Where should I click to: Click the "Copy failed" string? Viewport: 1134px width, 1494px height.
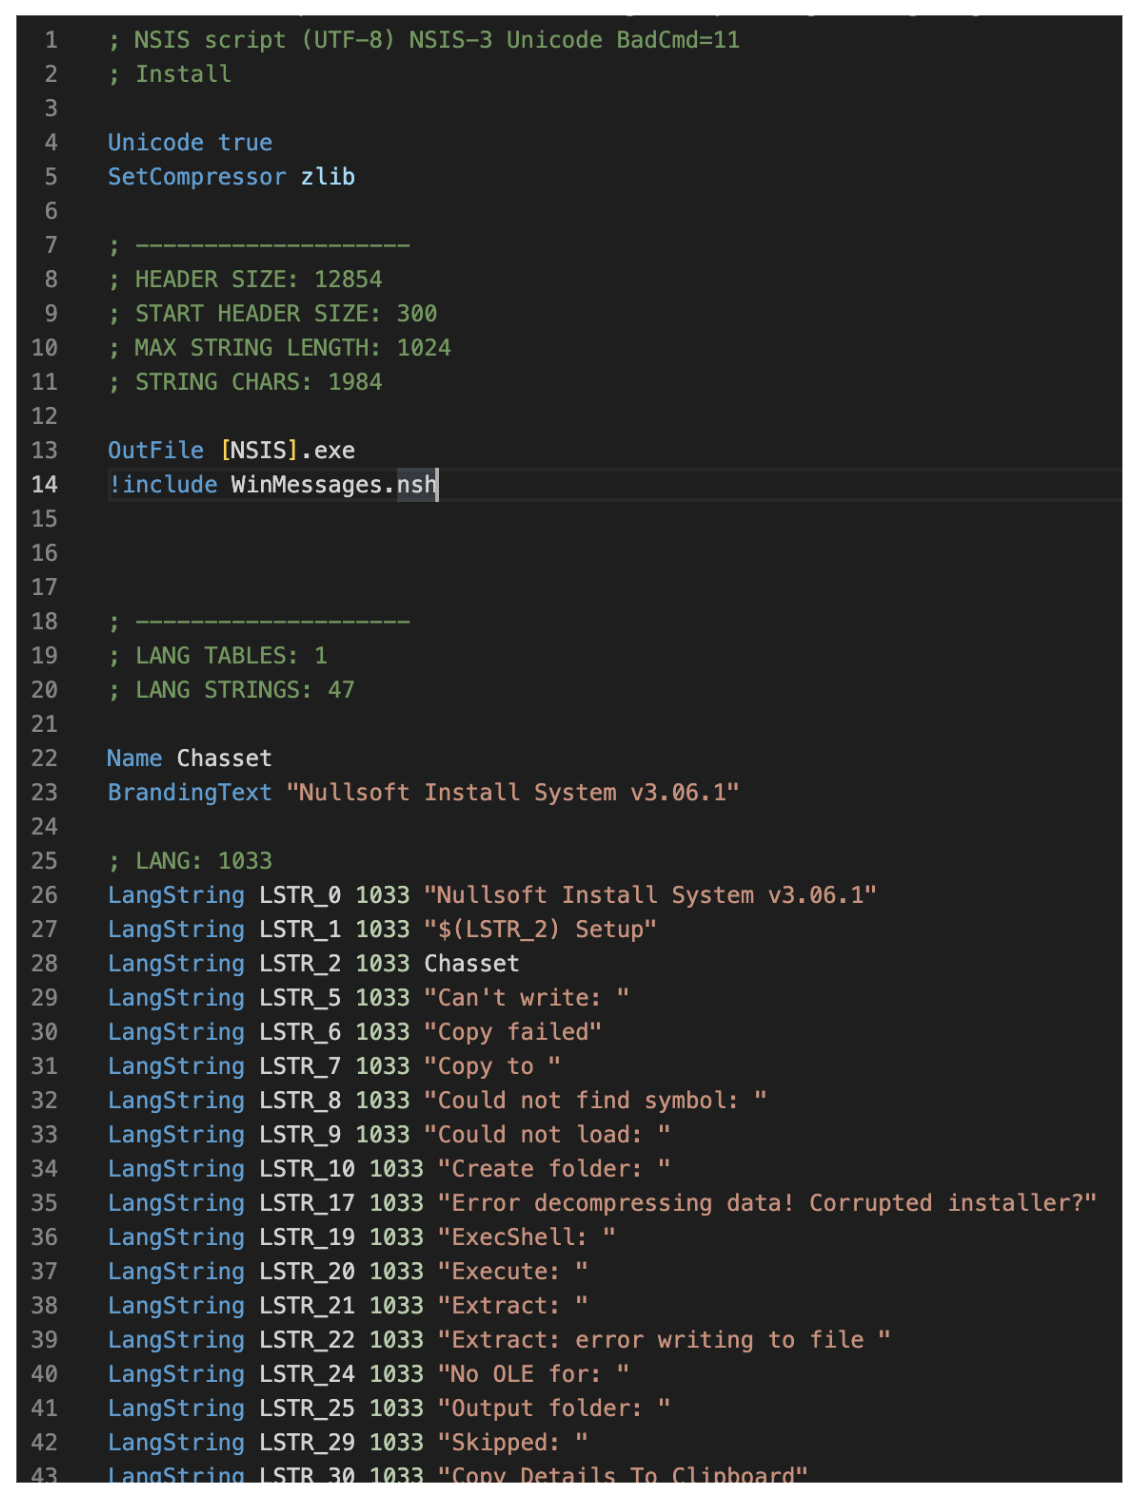pos(512,1032)
